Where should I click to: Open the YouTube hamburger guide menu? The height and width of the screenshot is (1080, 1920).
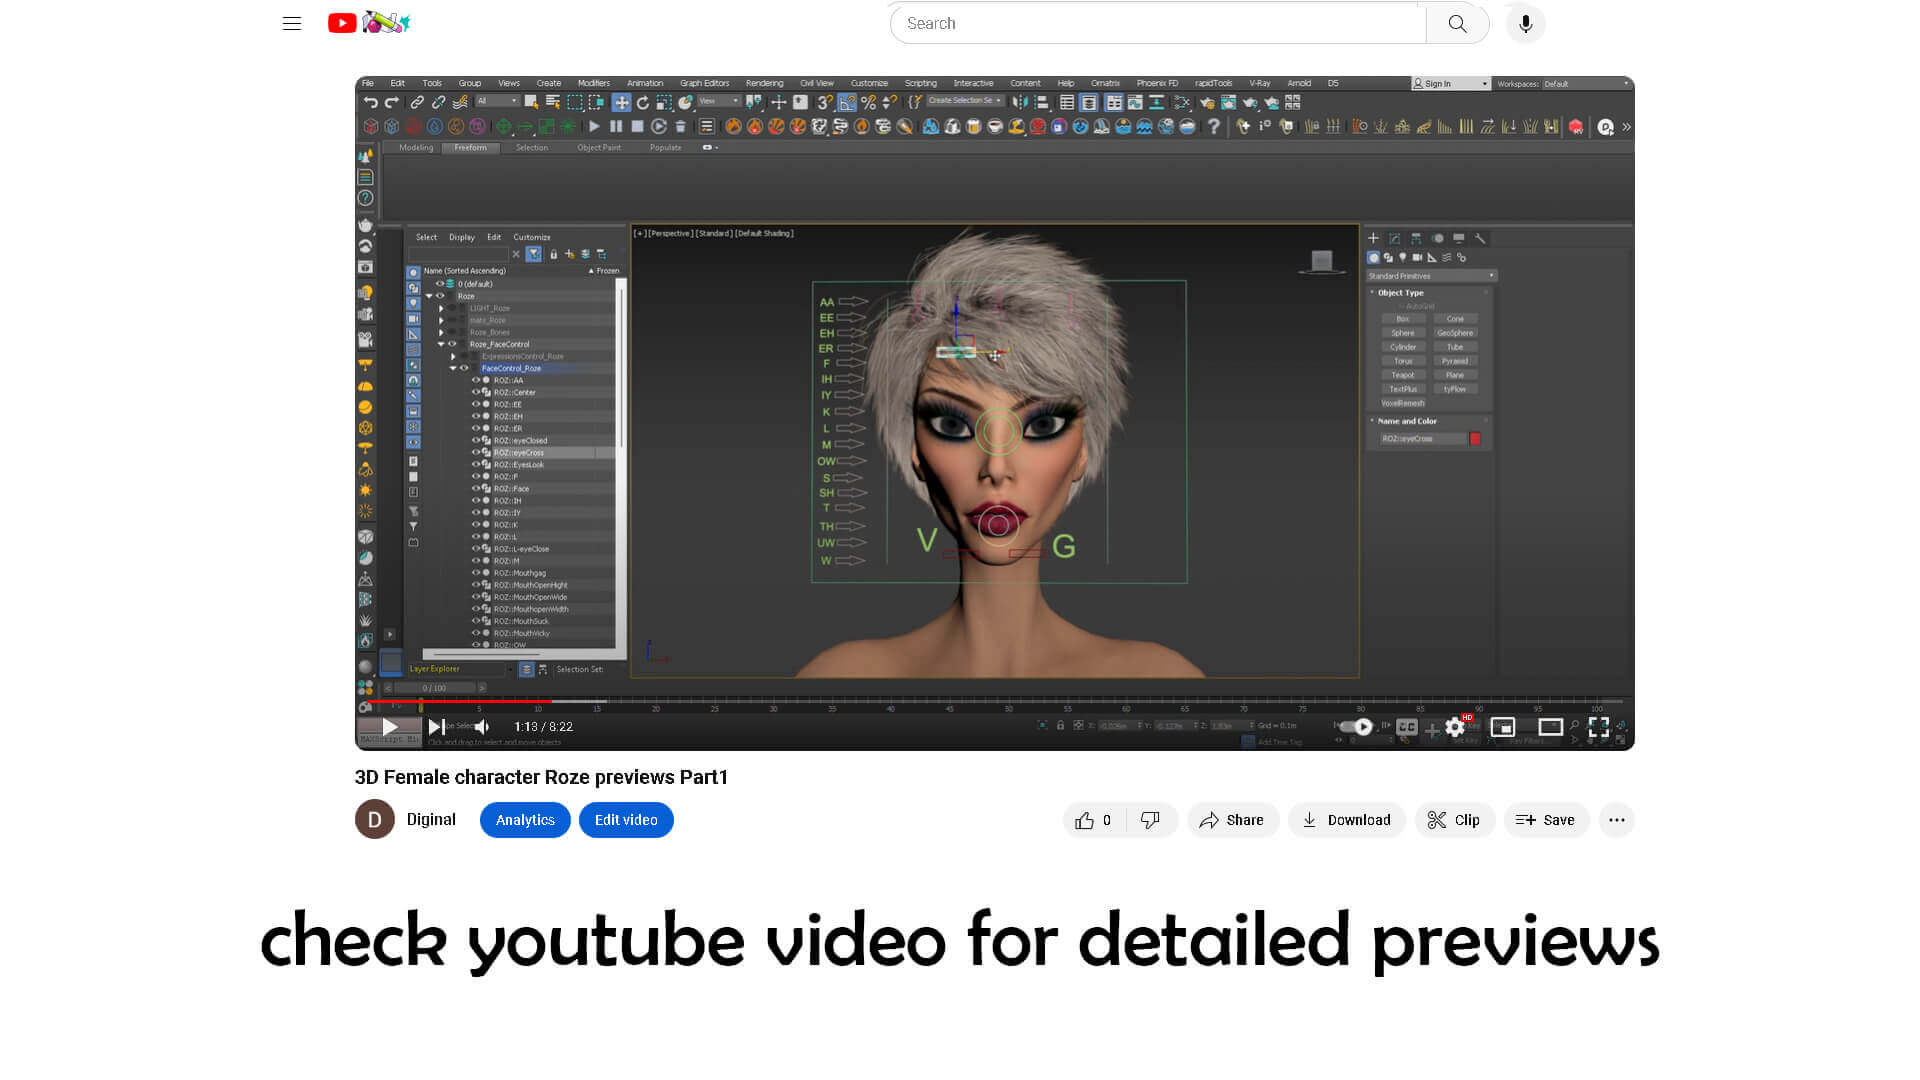(292, 24)
